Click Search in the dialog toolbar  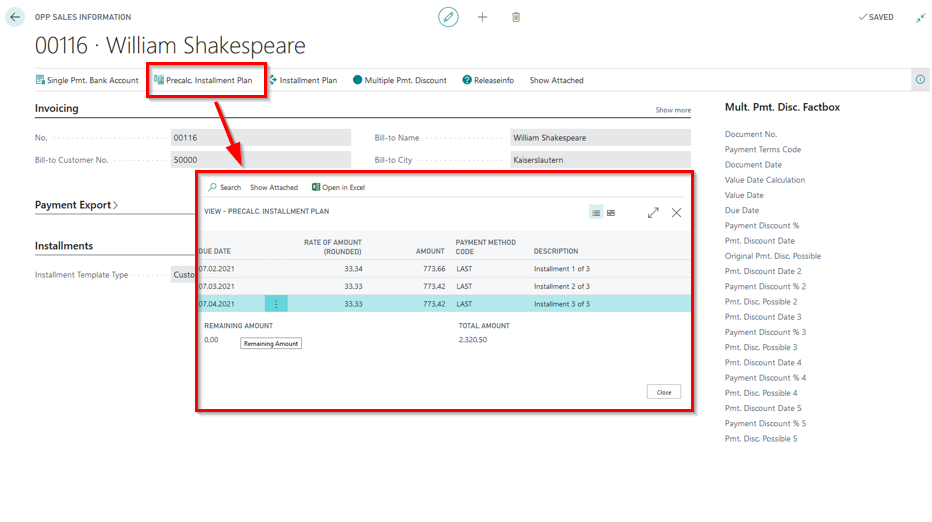click(225, 187)
